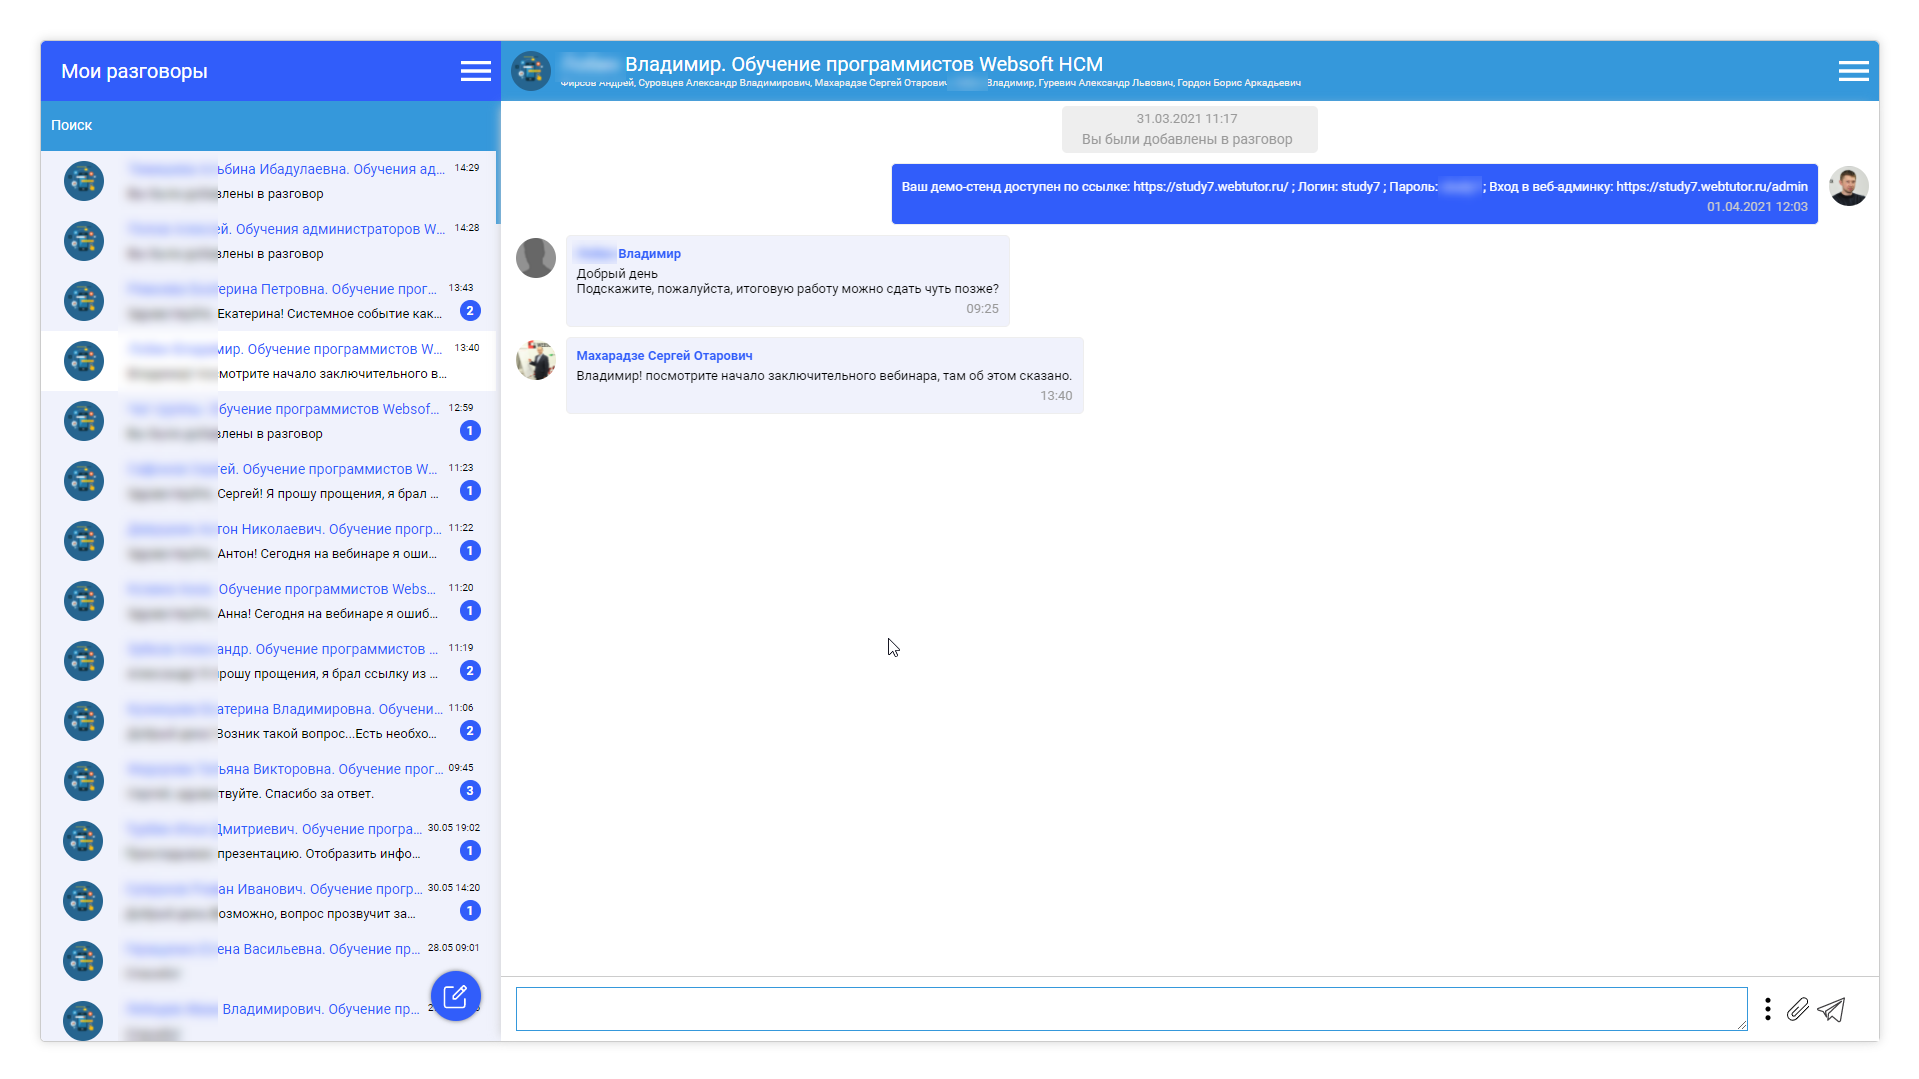
Task: Send the message with the paper plane icon
Action: pyautogui.click(x=1833, y=1010)
